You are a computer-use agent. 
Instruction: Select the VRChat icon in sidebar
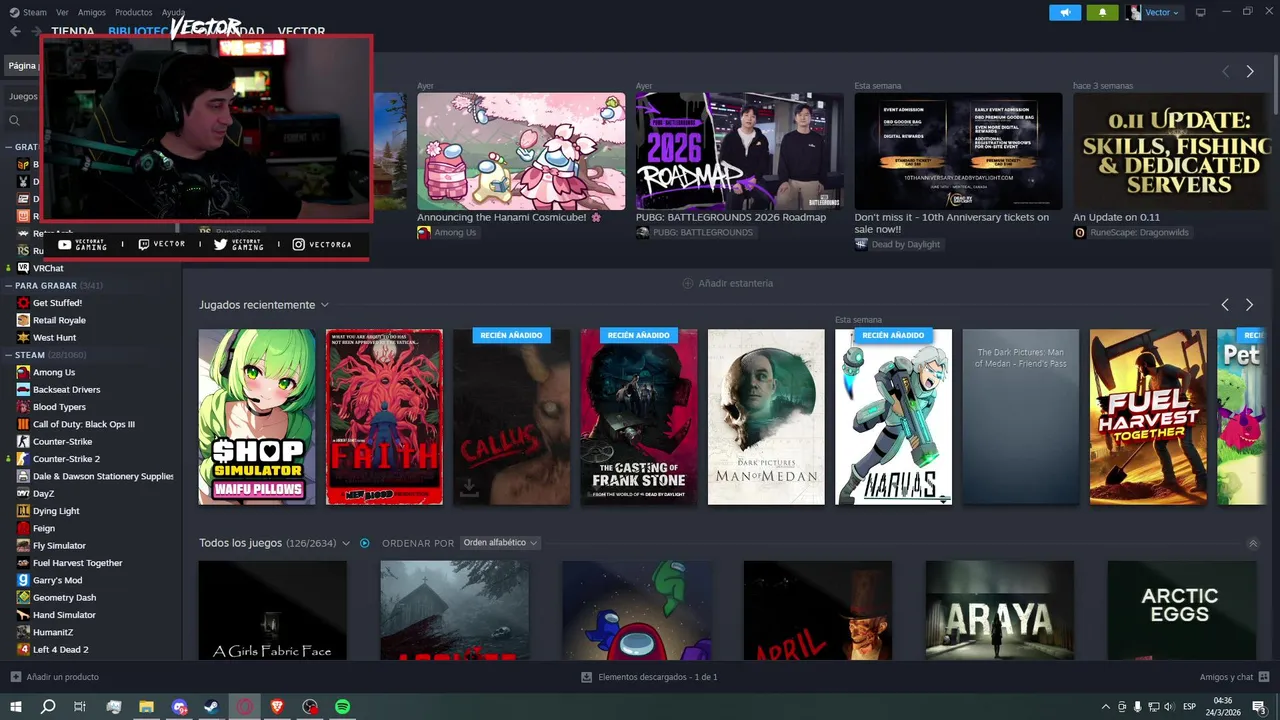[x=23, y=268]
